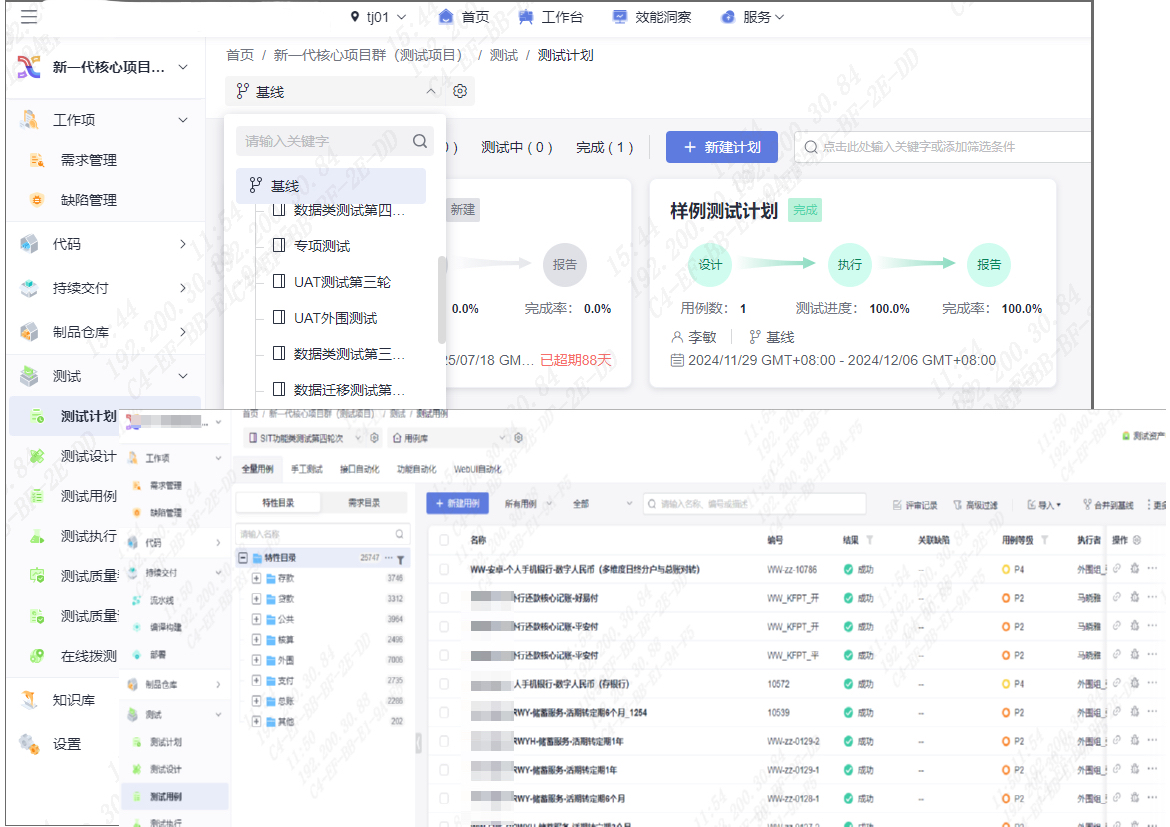The height and width of the screenshot is (827, 1170).
Task: Expand the 外围 folder in 特性目录 tree
Action: [256, 661]
